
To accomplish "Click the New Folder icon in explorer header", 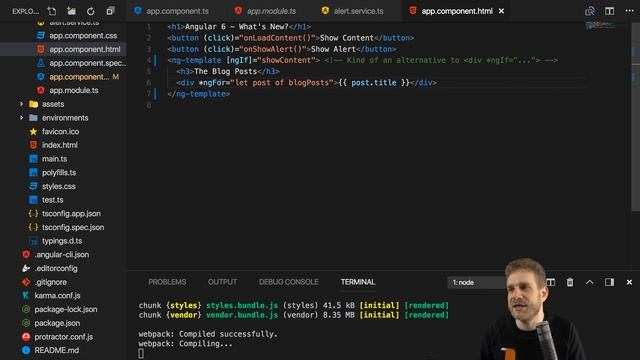I will (x=71, y=11).
